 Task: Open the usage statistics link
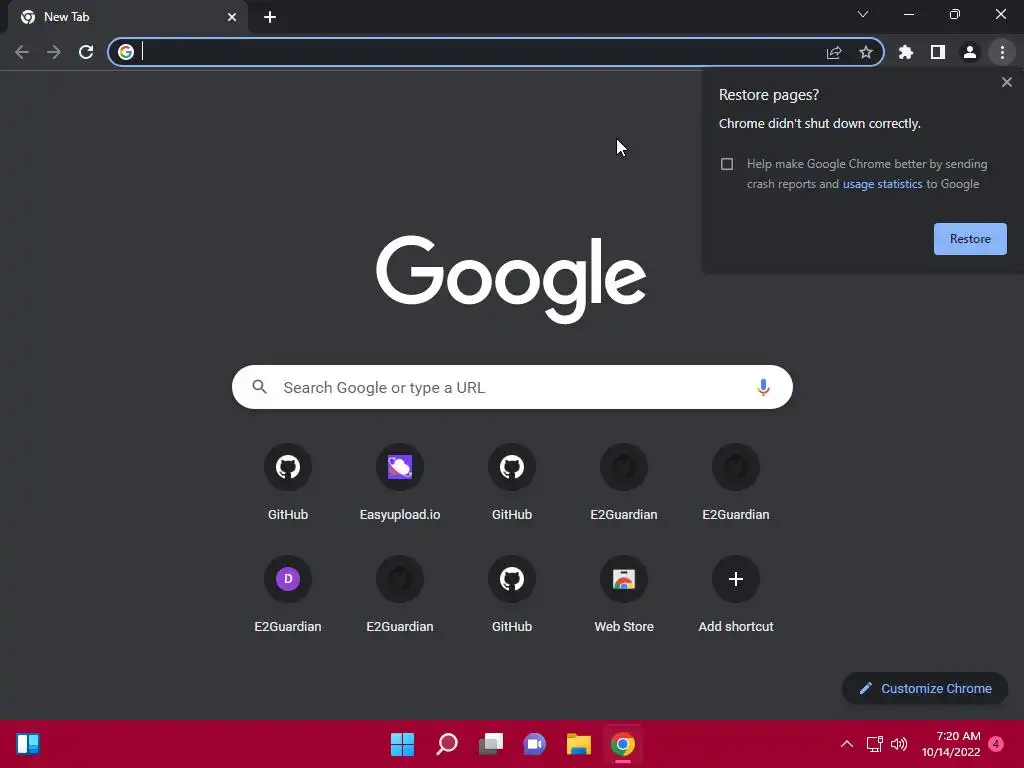(882, 184)
